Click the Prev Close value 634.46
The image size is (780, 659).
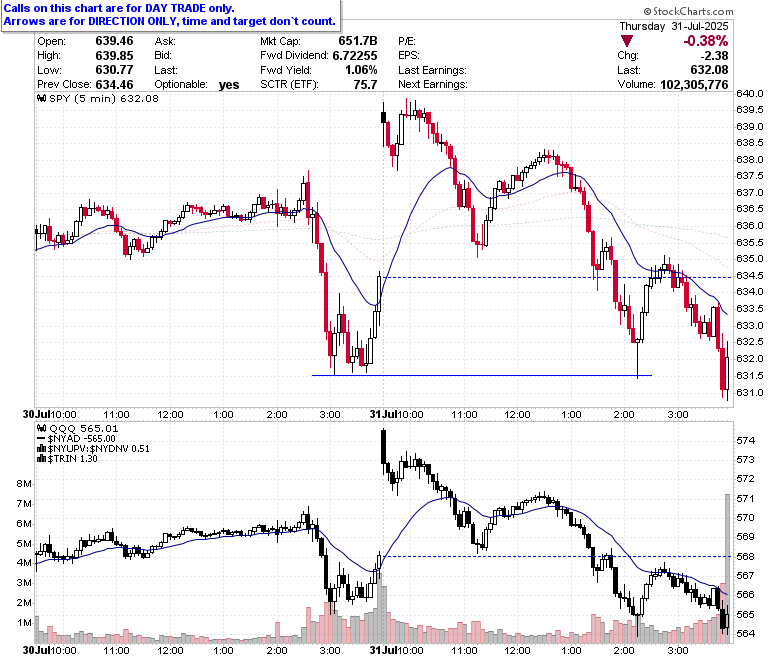114,85
